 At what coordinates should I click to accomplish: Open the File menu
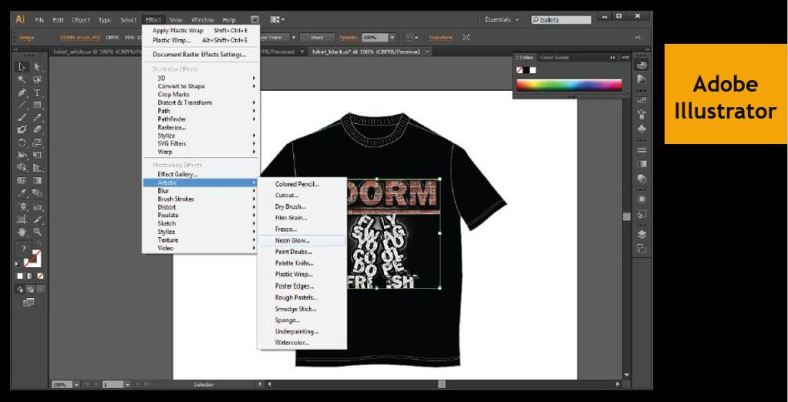40,20
